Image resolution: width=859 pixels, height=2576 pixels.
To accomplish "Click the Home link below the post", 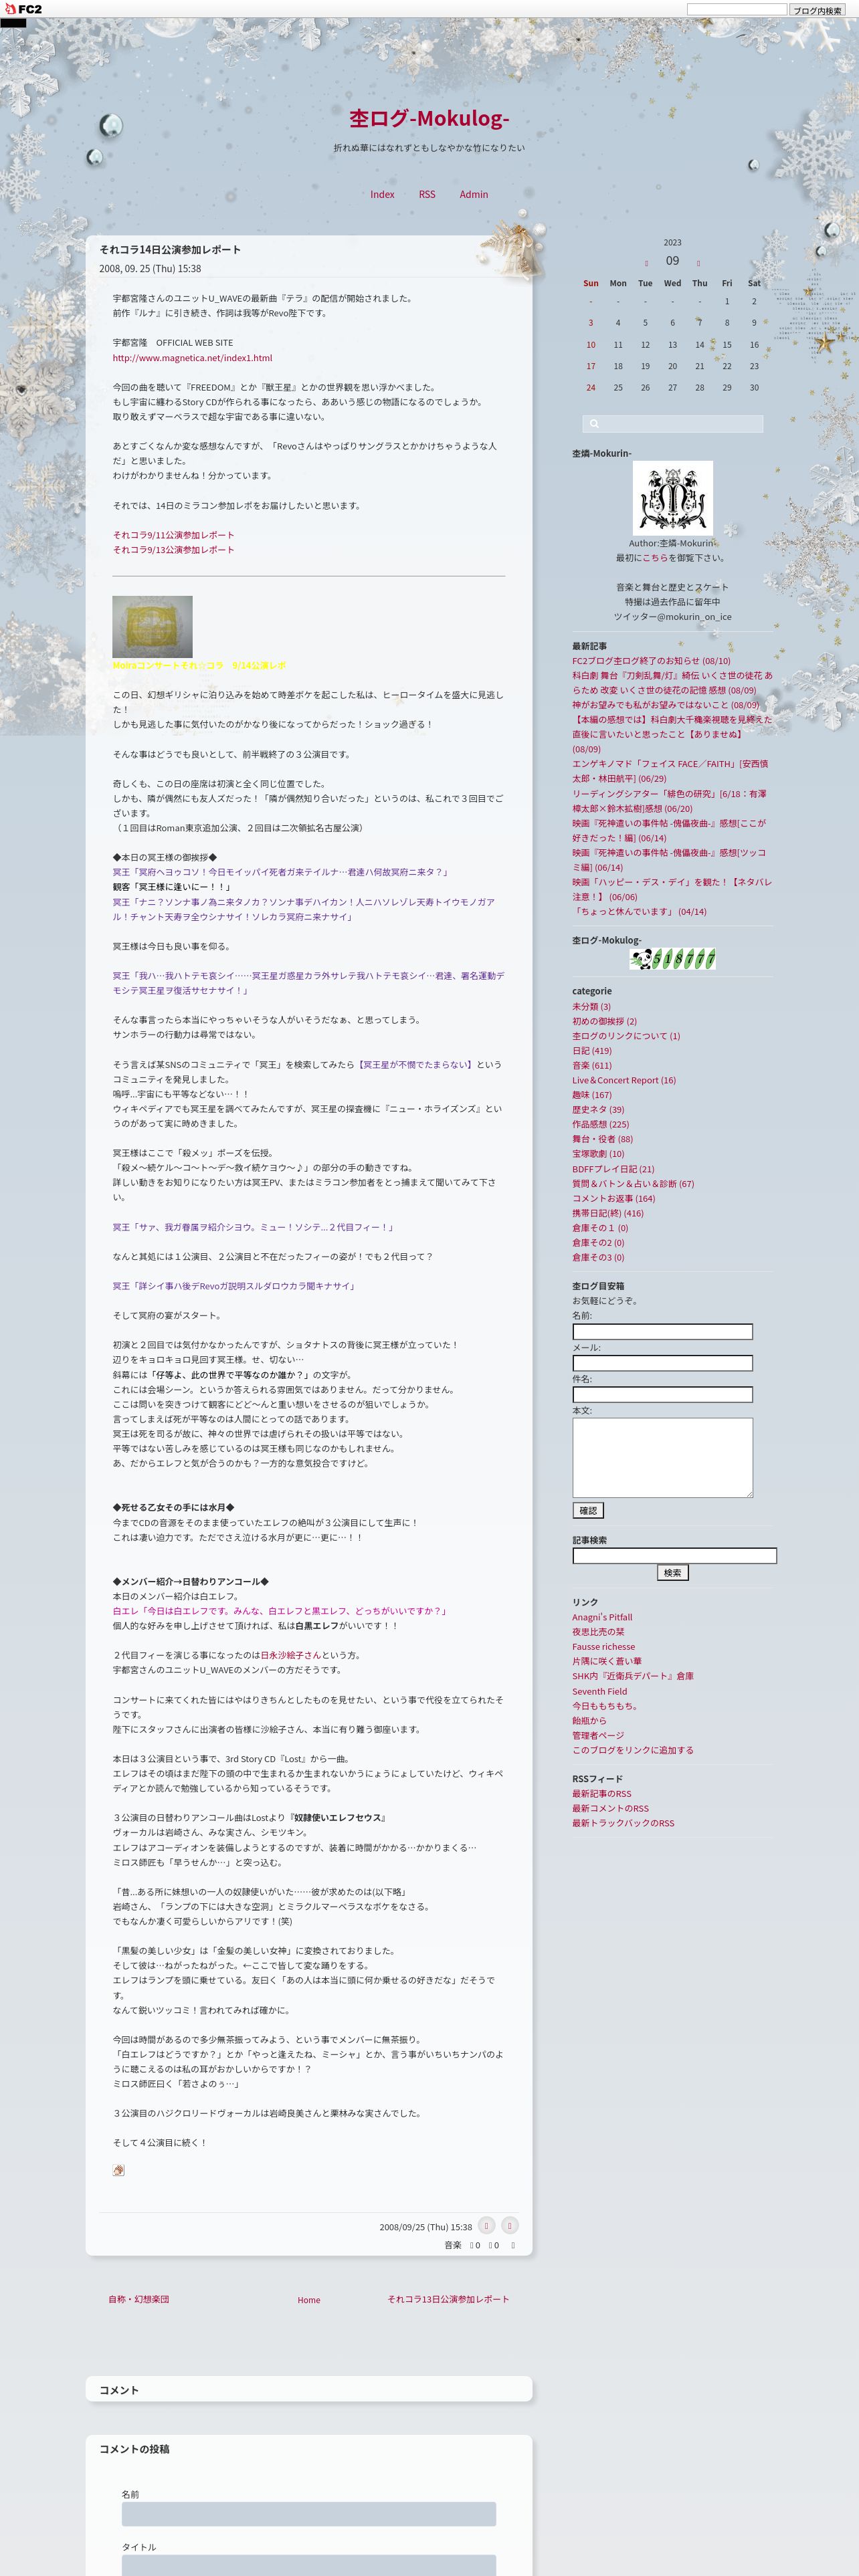I will pyautogui.click(x=309, y=2300).
